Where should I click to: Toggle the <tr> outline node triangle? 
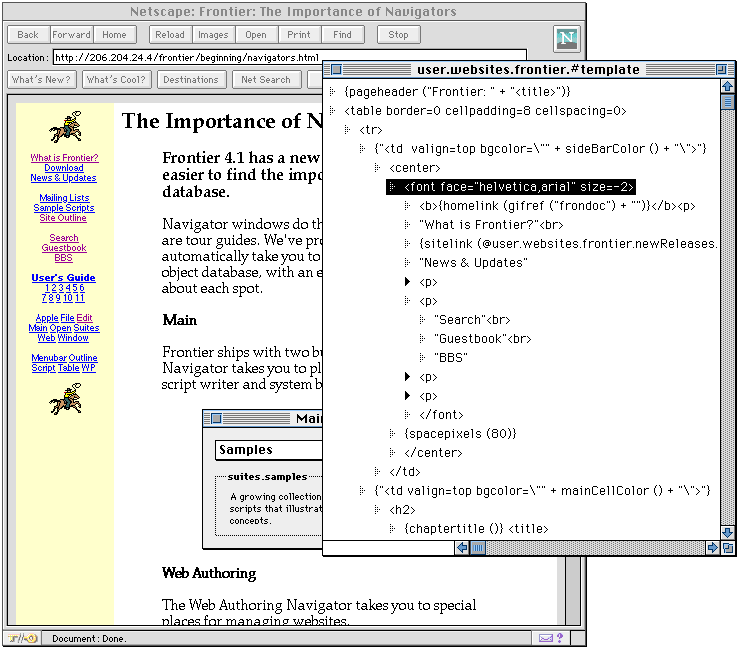pyautogui.click(x=347, y=130)
